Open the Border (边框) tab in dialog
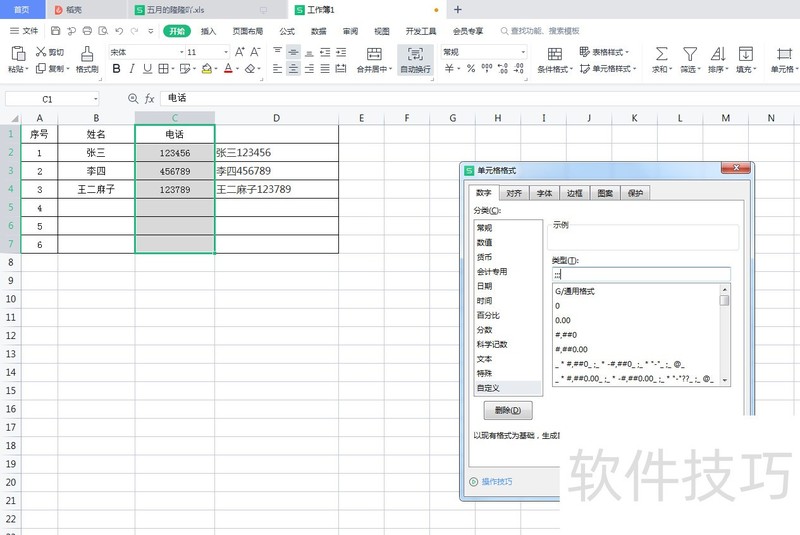 point(574,193)
